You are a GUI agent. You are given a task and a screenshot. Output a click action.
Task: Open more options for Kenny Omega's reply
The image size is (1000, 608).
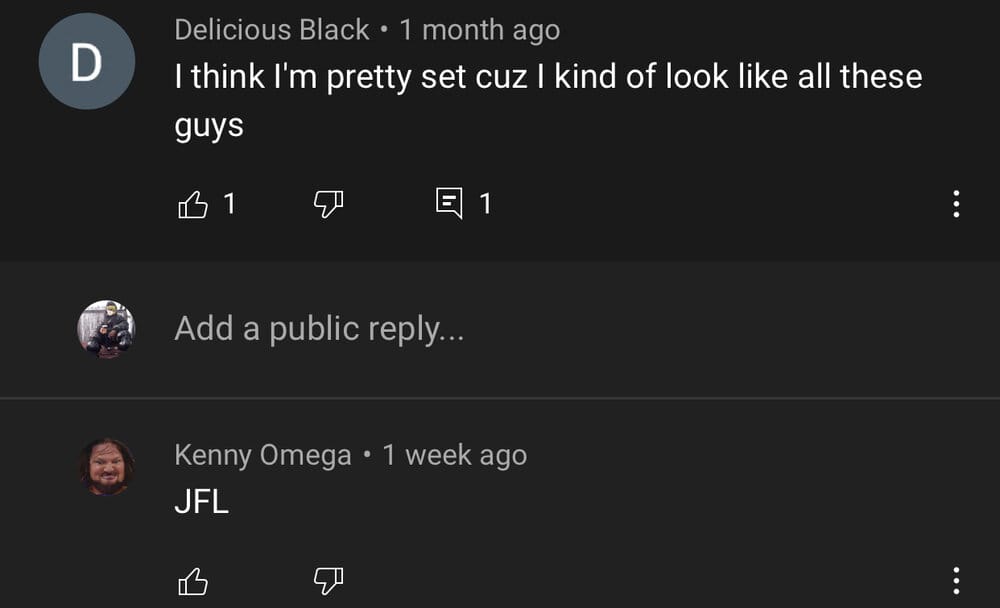click(956, 581)
